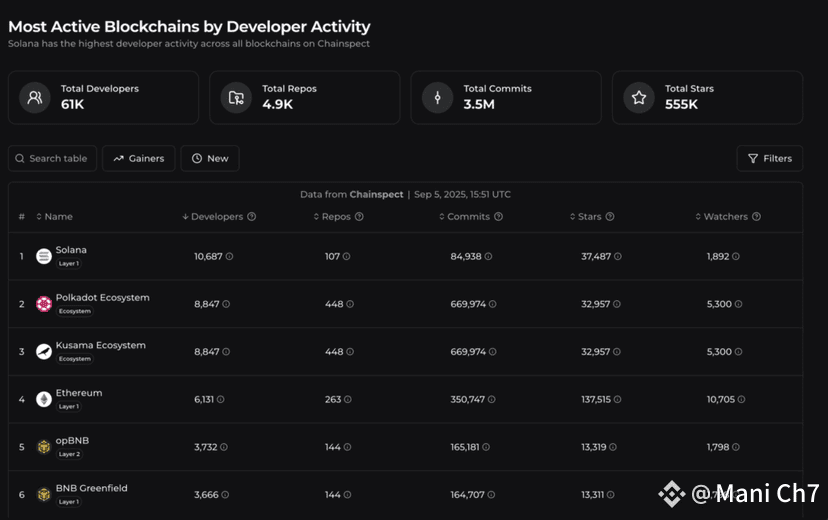This screenshot has height=520, width=828.
Task: Click opBNB's 165,181 commits value
Action: pyautogui.click(x=465, y=447)
